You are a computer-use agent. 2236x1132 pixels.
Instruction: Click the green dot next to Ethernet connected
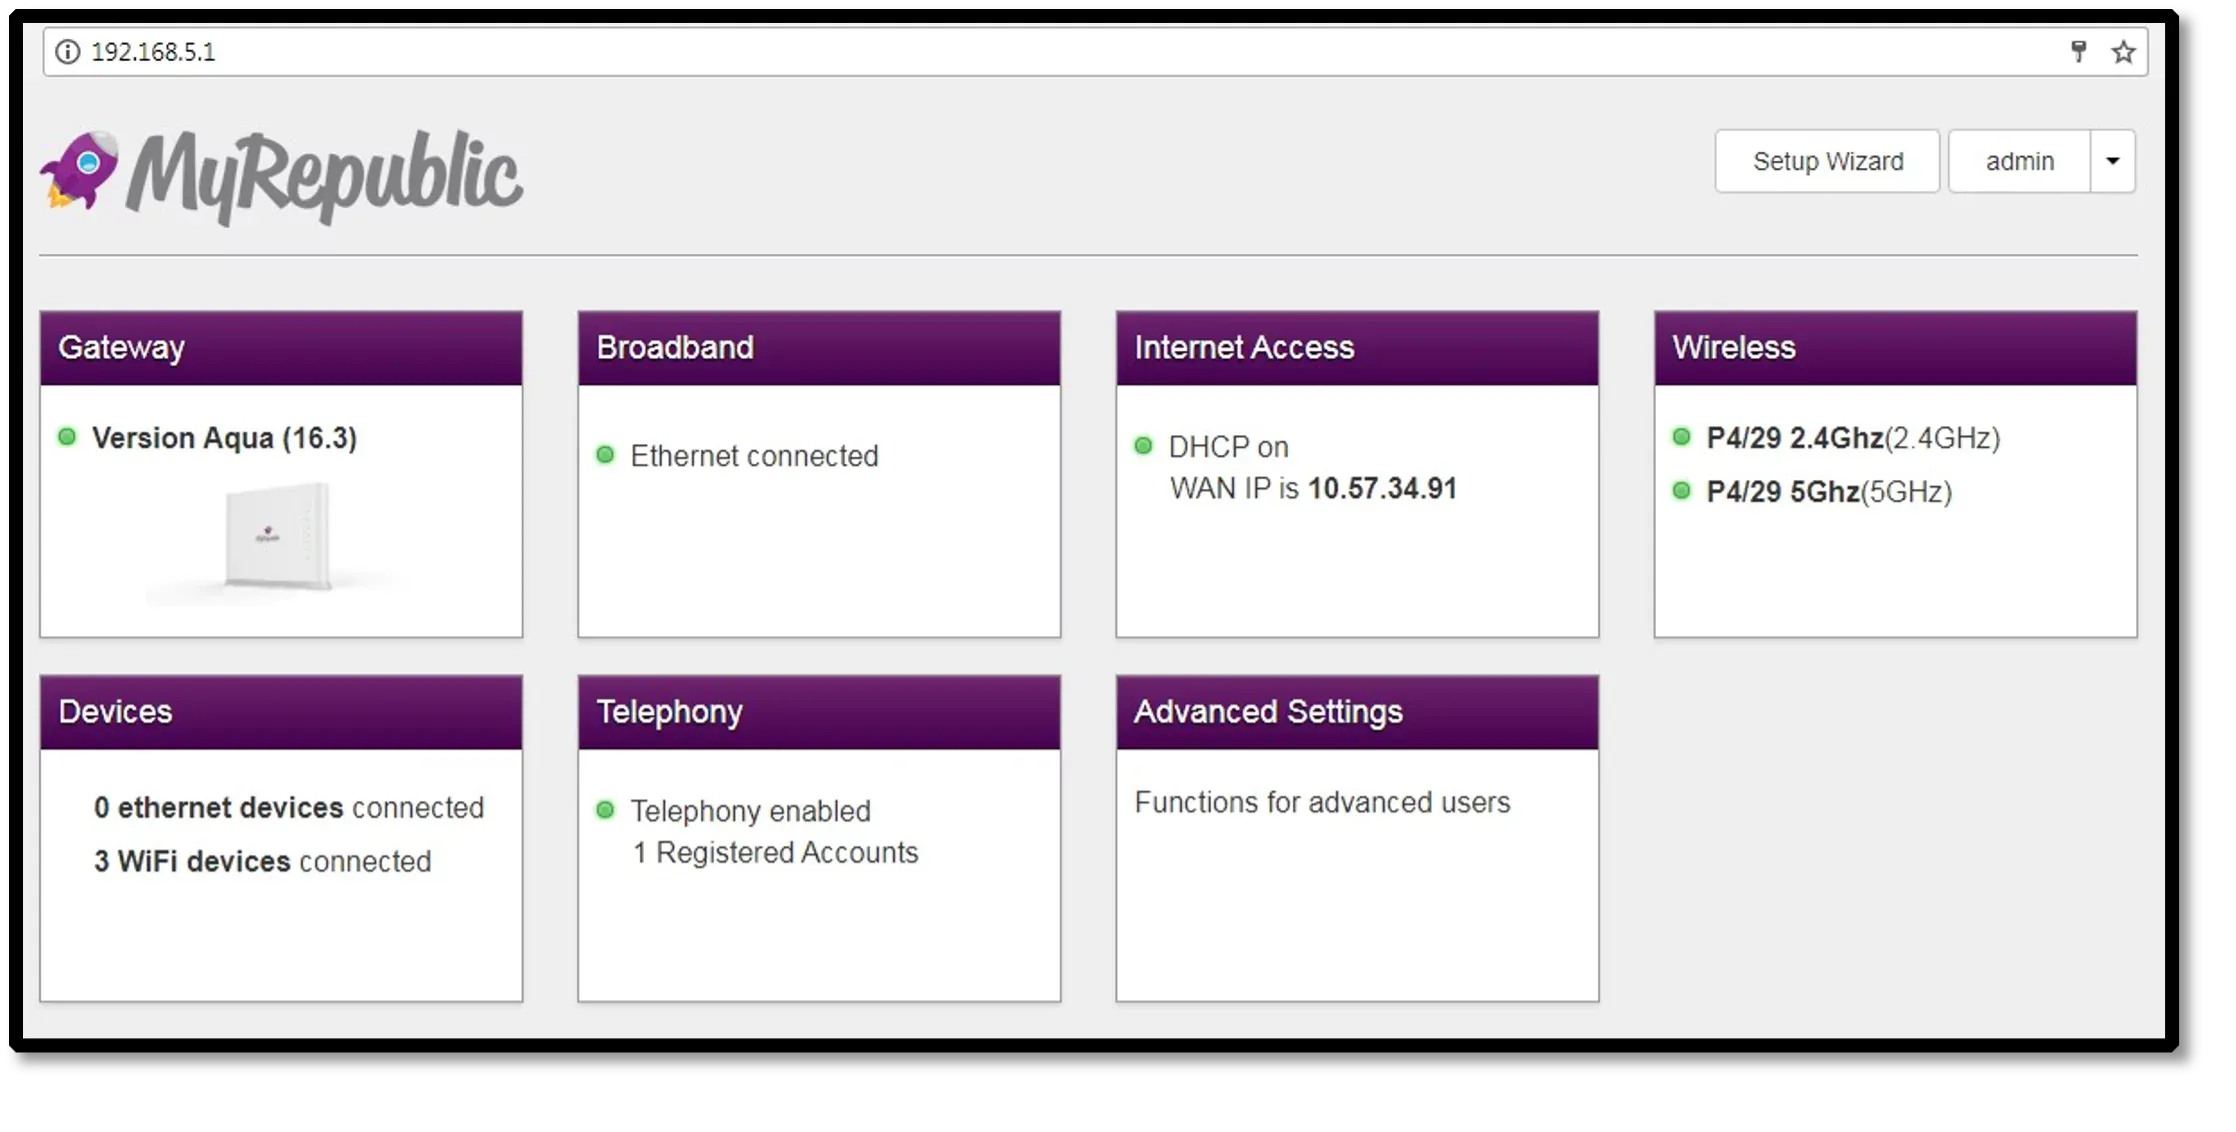point(605,455)
